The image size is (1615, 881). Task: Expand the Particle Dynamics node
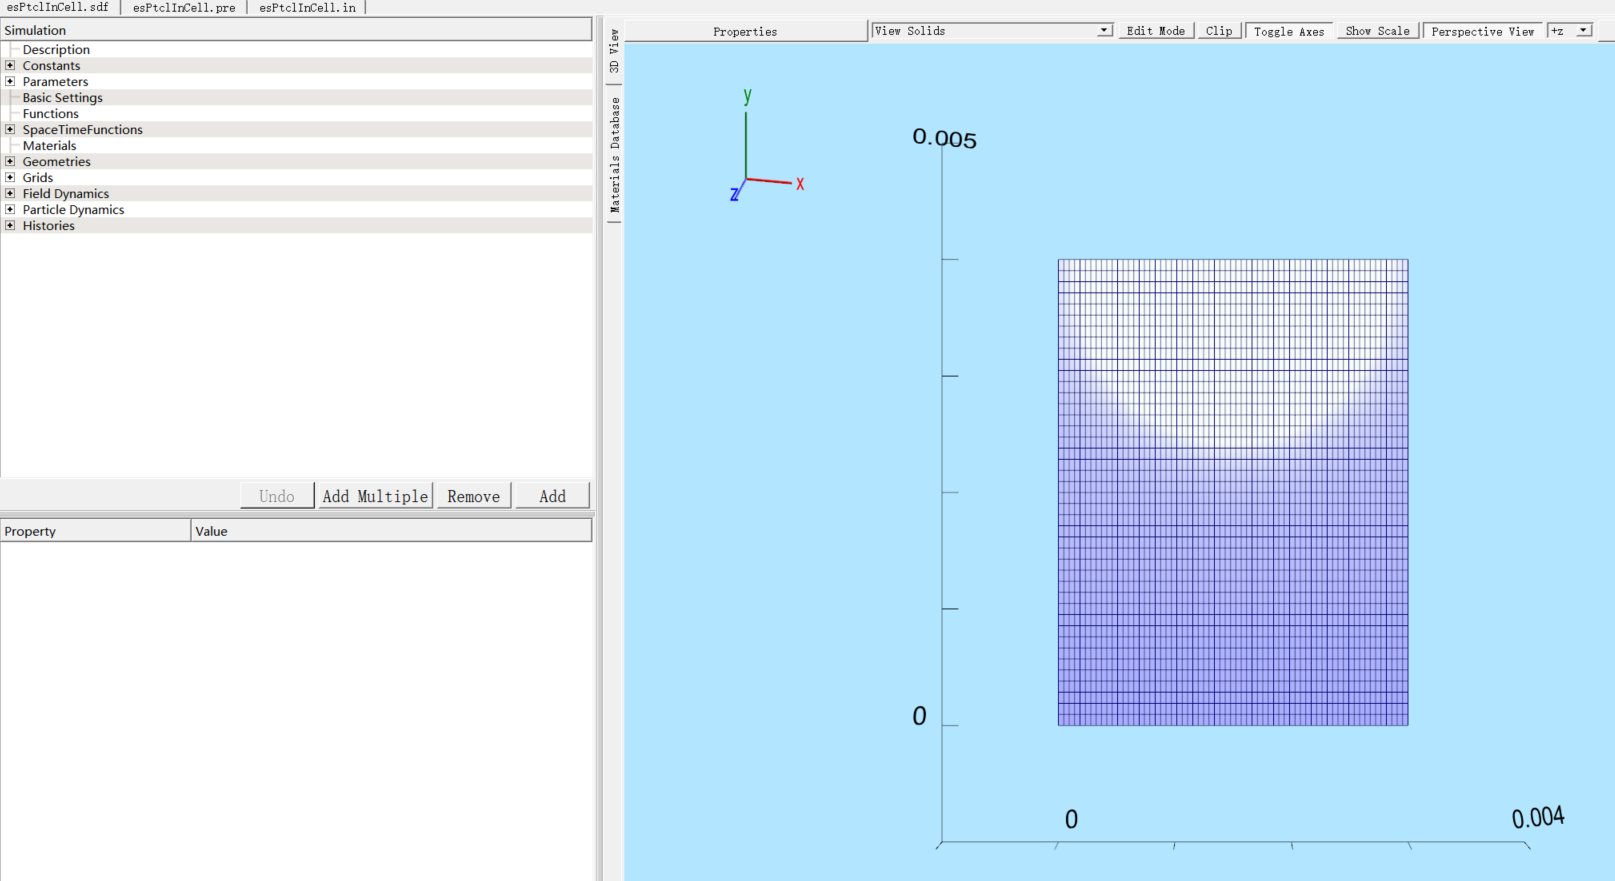[x=10, y=209]
